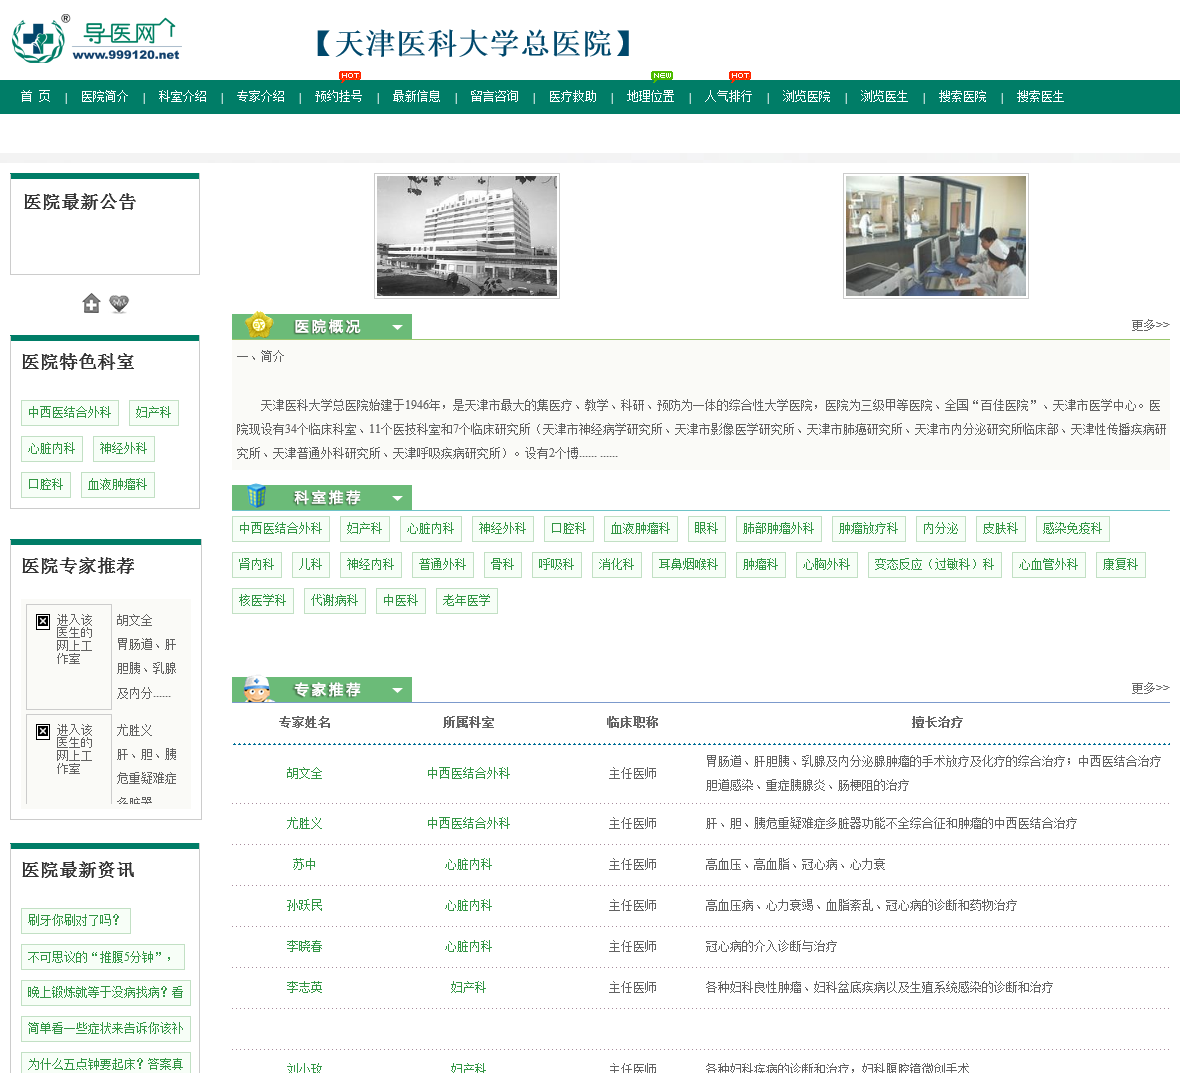Click the heart favorite icon

click(x=119, y=303)
